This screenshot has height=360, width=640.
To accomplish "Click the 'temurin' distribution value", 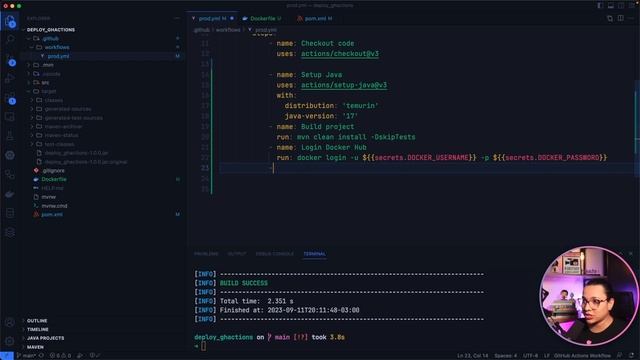I will click(360, 106).
